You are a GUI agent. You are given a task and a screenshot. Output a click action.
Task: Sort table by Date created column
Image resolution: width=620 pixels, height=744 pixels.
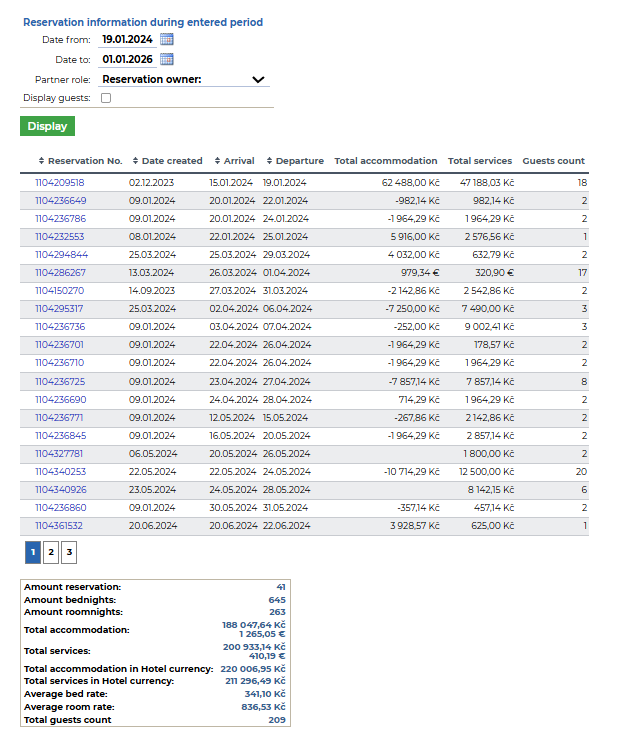pos(167,161)
